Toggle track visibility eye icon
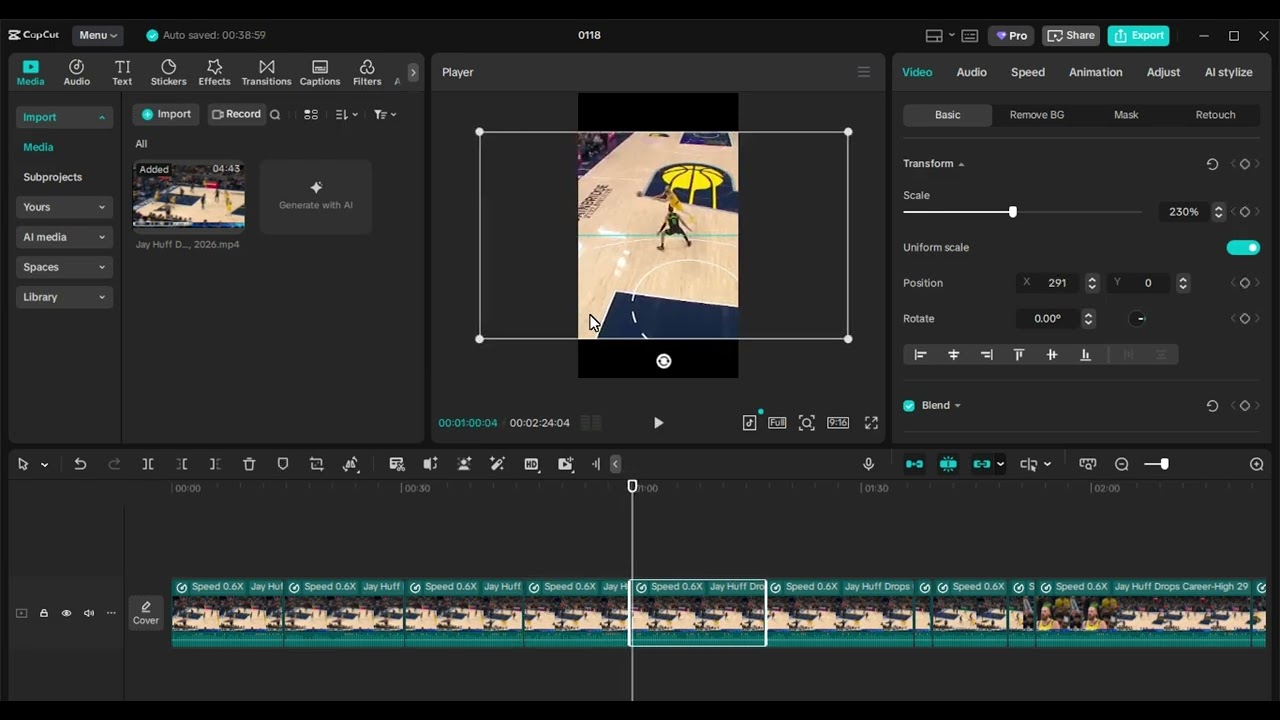 [x=66, y=613]
